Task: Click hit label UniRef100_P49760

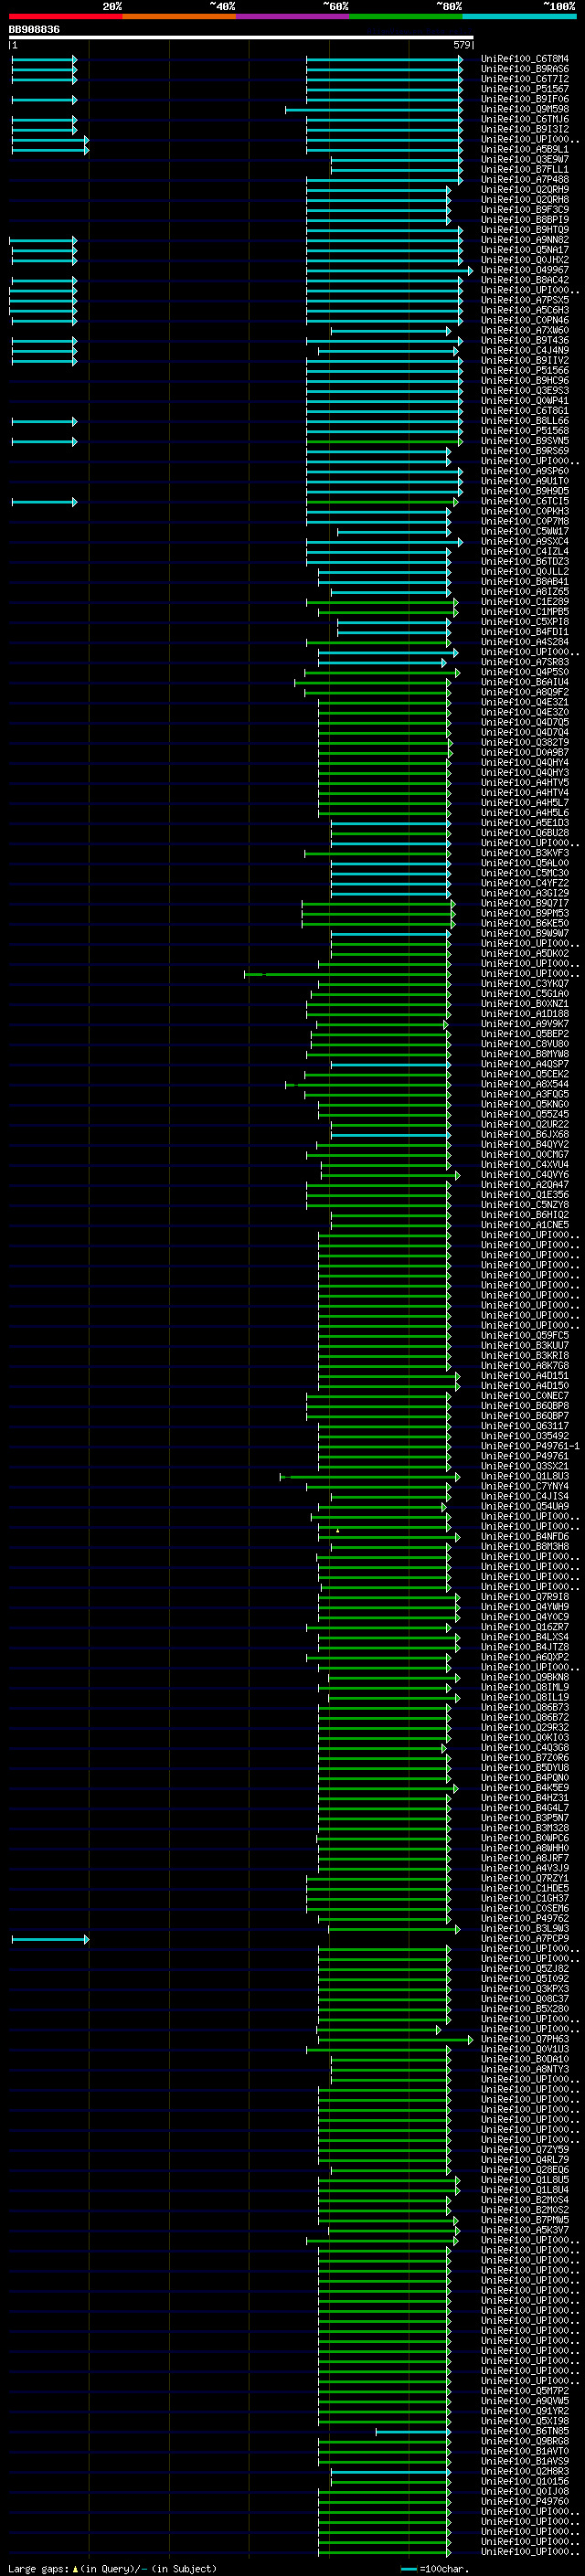Action: click(525, 2501)
